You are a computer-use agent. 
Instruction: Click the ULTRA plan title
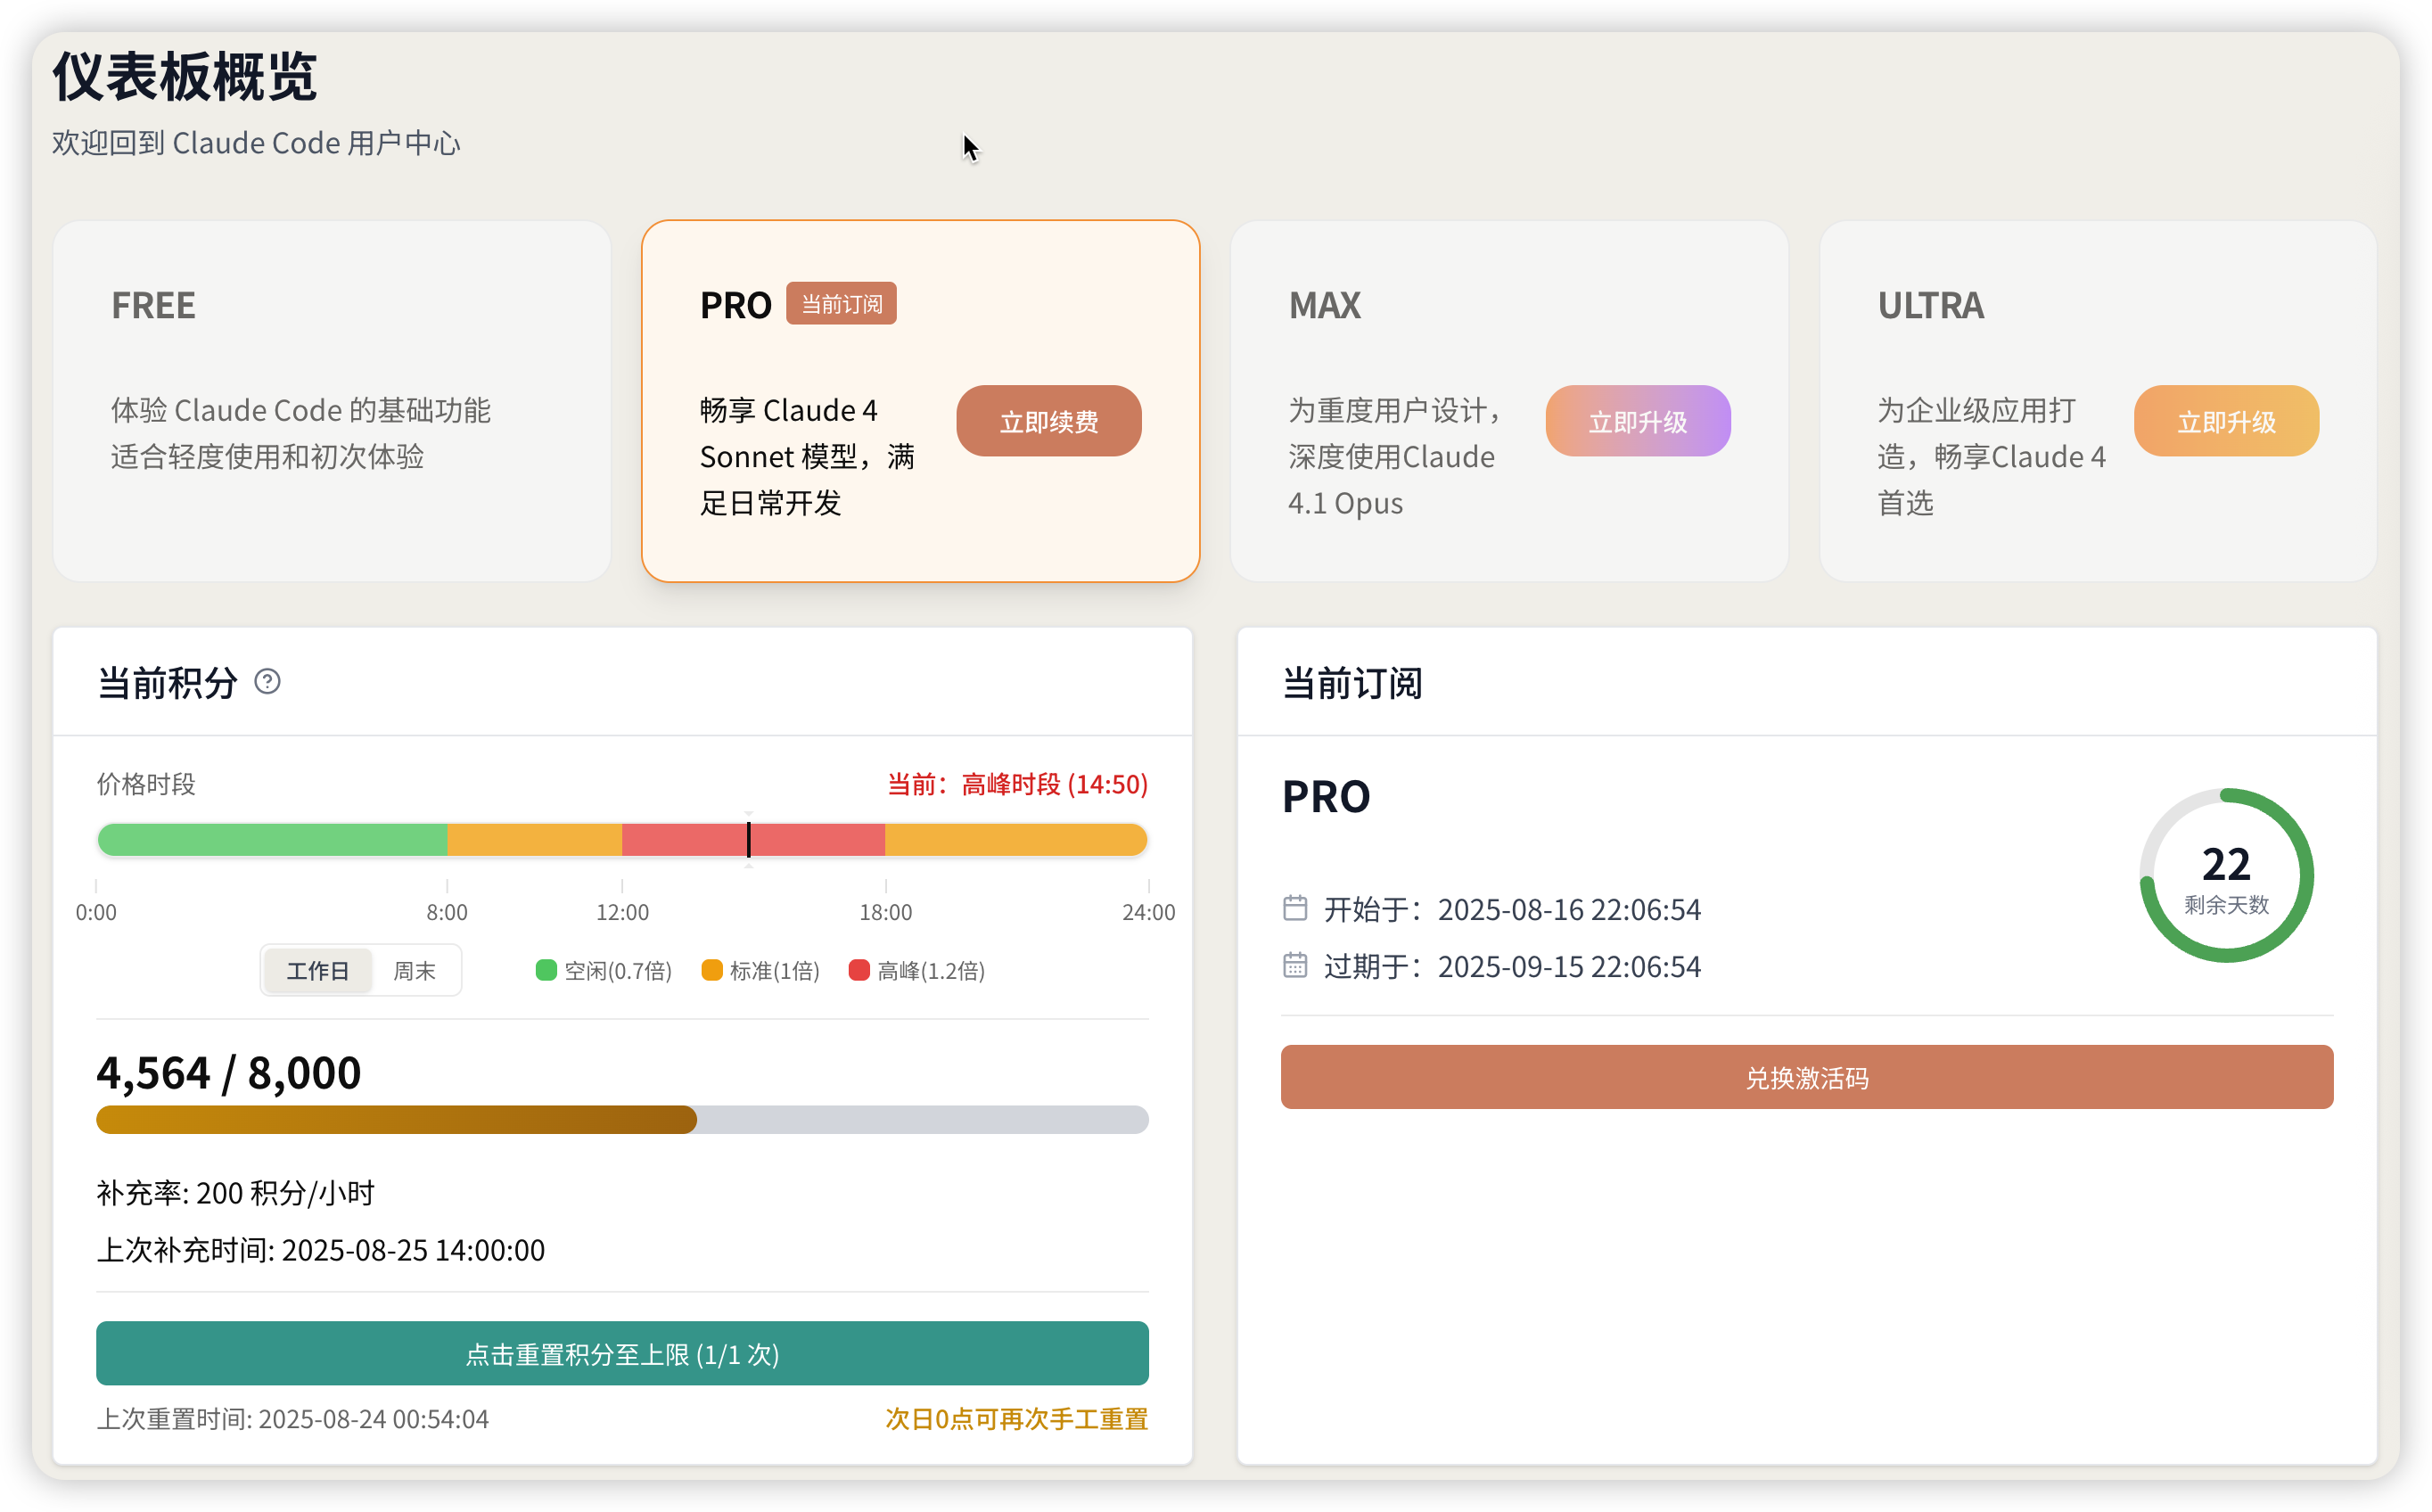1931,305
